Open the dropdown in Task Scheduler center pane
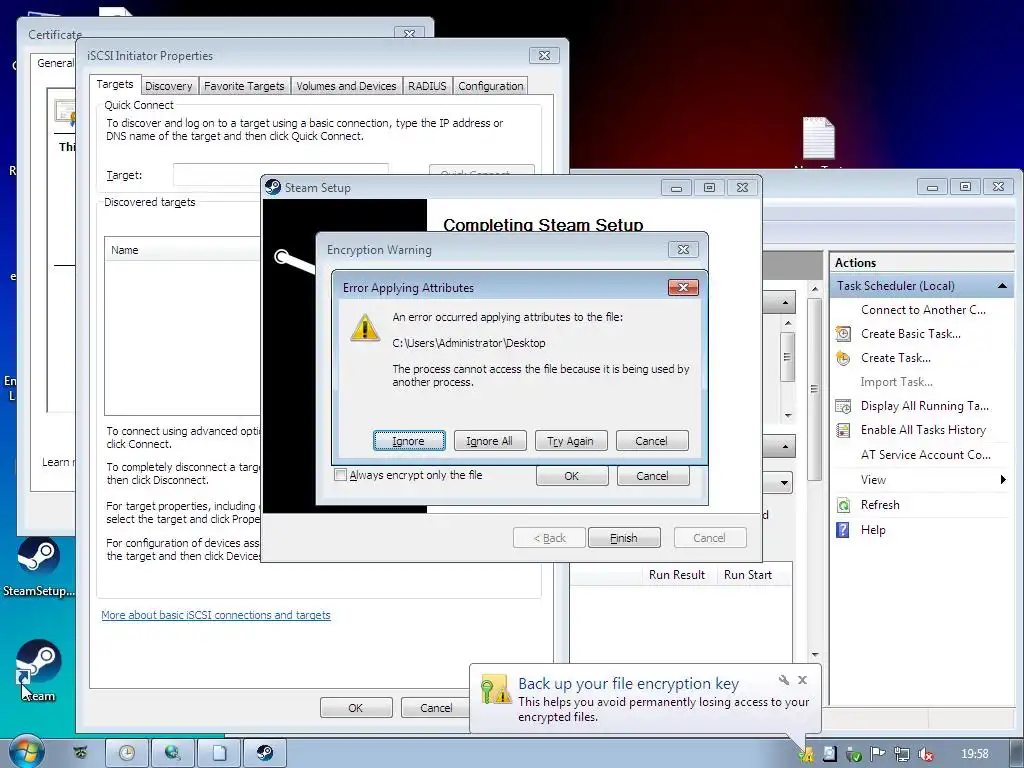This screenshot has width=1024, height=768. 784,483
